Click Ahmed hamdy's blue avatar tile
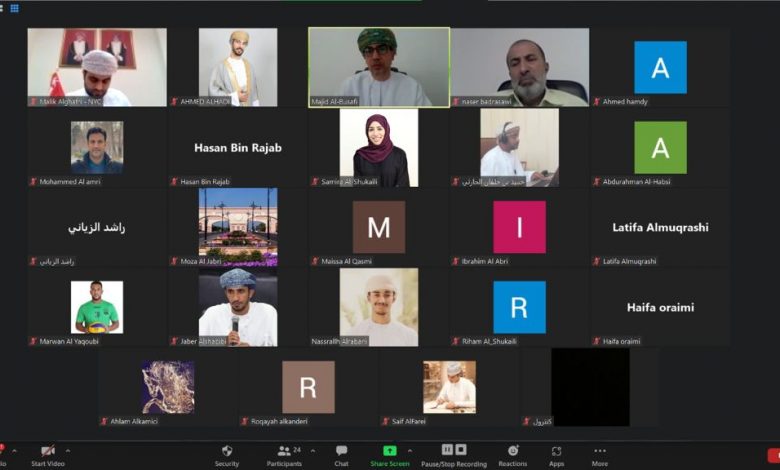780x470 pixels. pyautogui.click(x=660, y=67)
